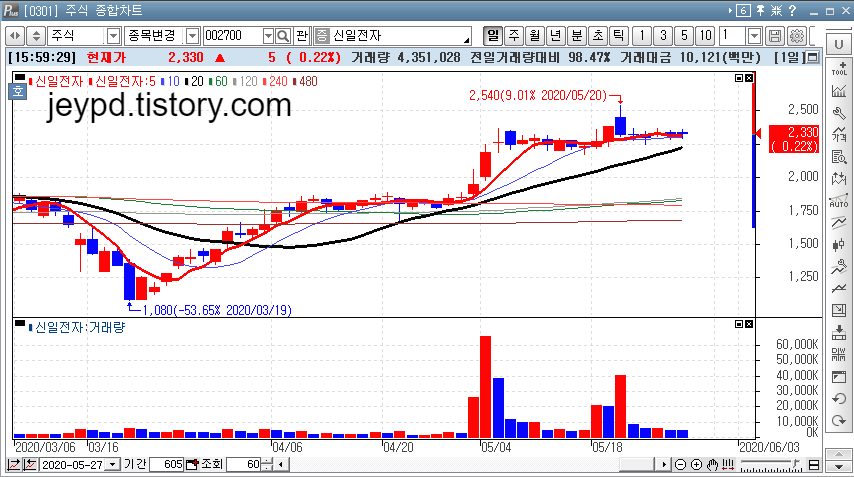The height and width of the screenshot is (477, 854).
Task: Click the multi-chart grid layout icon
Action: pyautogui.click(x=839, y=354)
